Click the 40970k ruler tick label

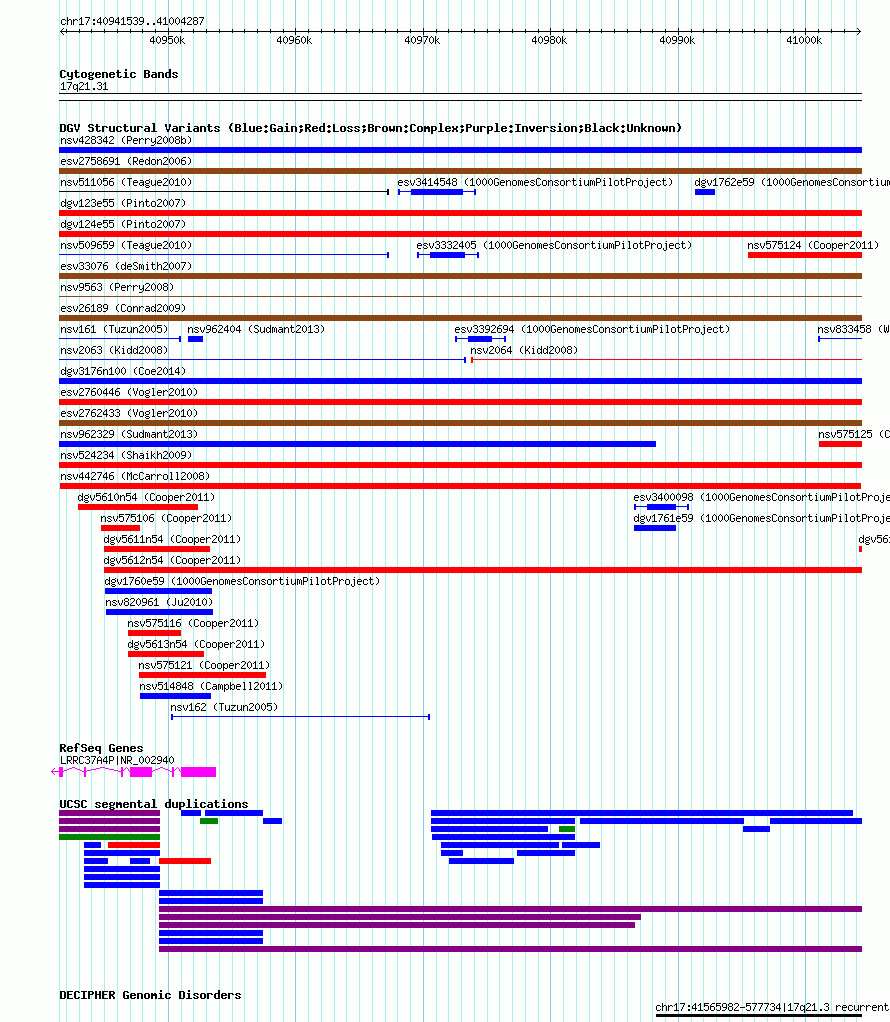coord(422,40)
